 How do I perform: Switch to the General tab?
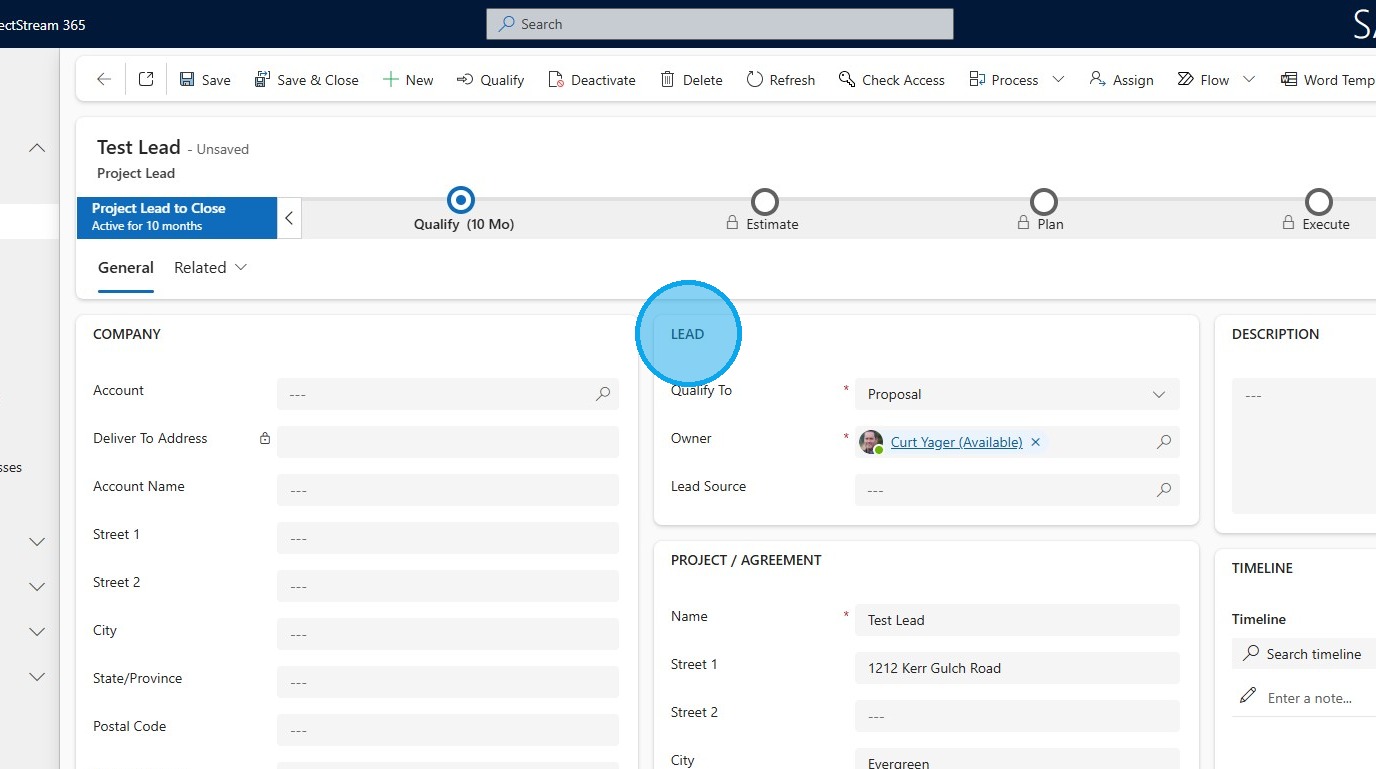(126, 268)
